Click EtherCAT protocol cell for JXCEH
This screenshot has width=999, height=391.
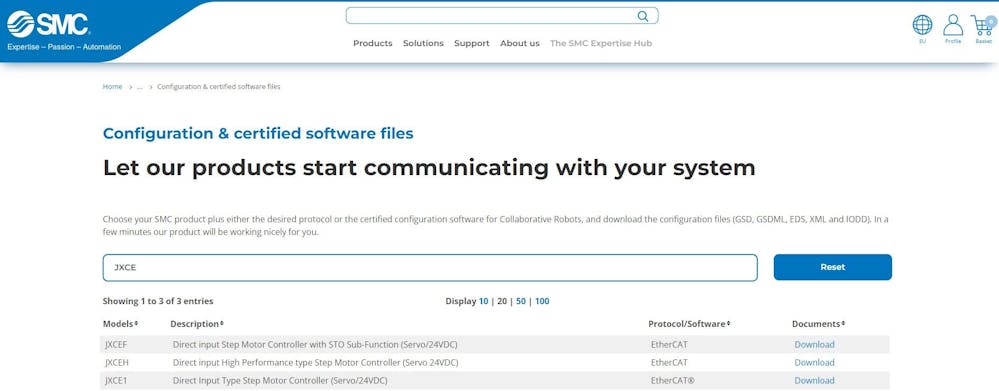669,362
